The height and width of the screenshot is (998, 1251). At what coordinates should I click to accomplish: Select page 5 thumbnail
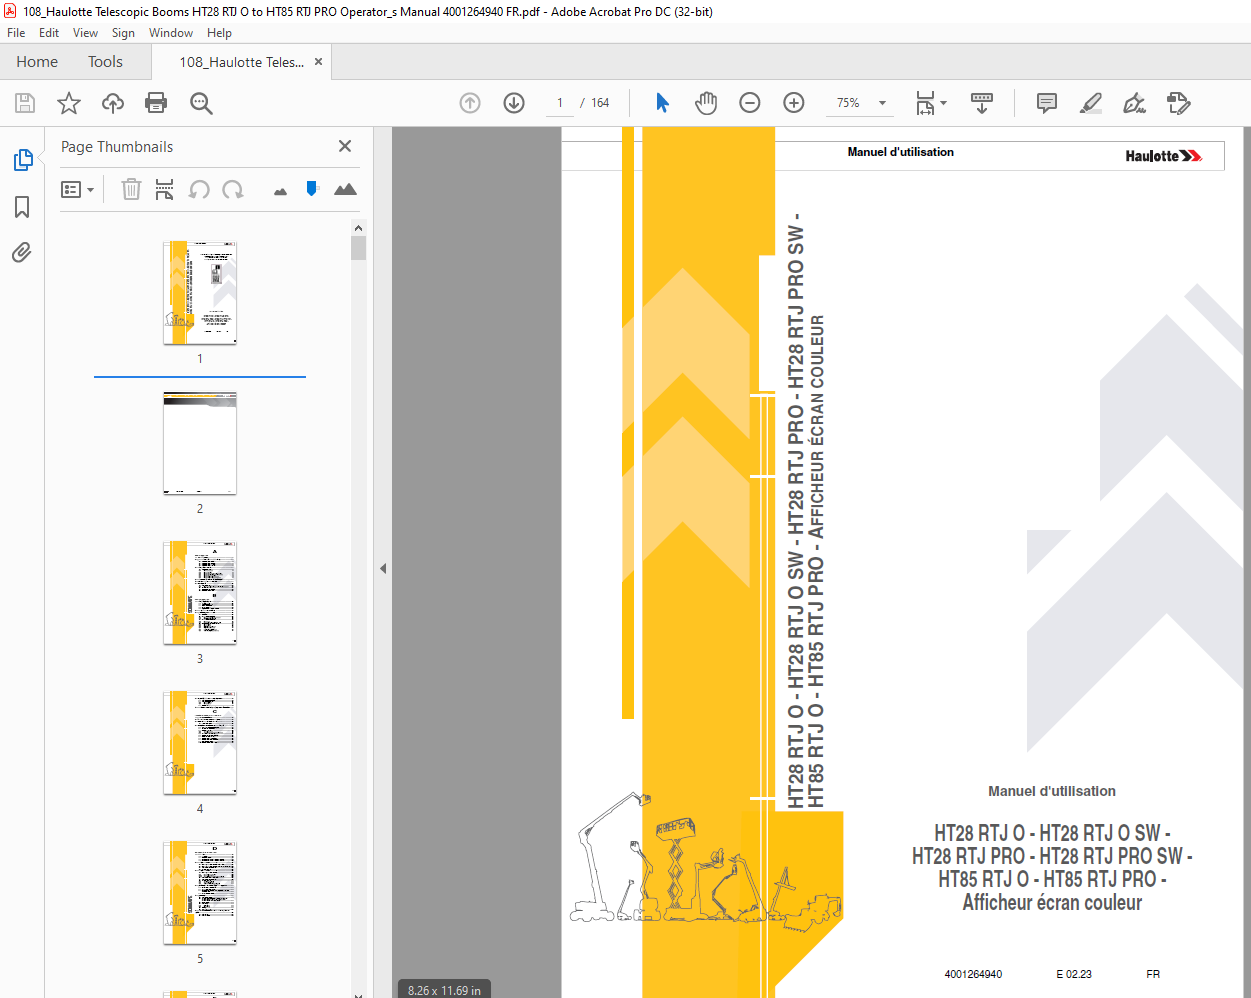pyautogui.click(x=200, y=893)
